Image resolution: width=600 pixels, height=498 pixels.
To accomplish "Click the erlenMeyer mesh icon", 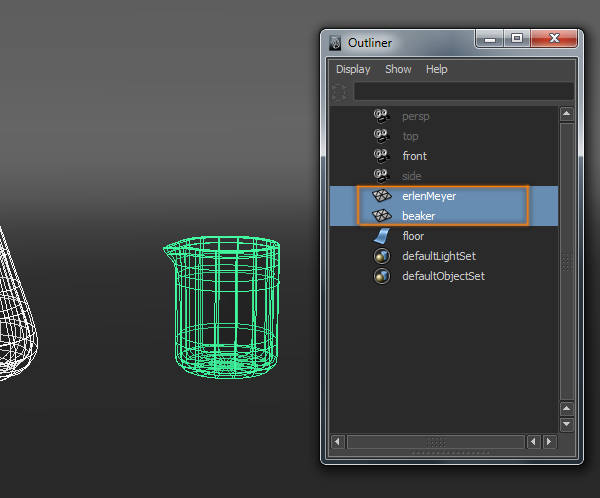I will tap(381, 196).
